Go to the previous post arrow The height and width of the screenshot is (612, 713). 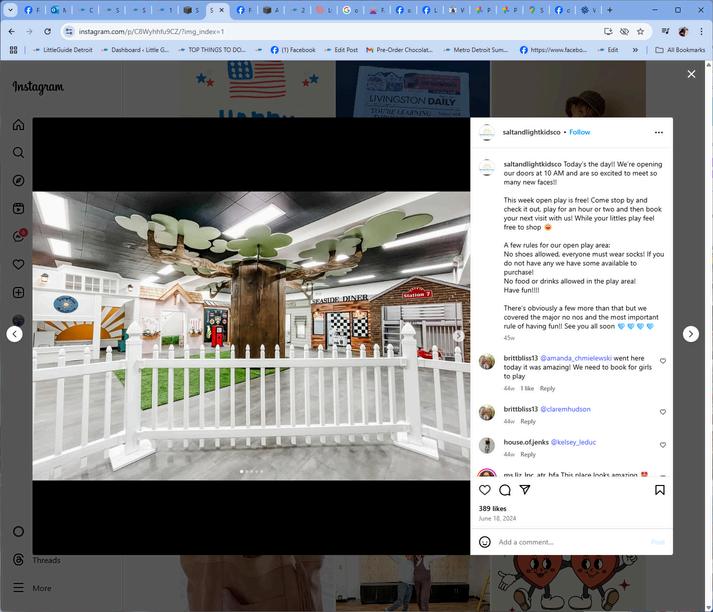click(x=15, y=334)
